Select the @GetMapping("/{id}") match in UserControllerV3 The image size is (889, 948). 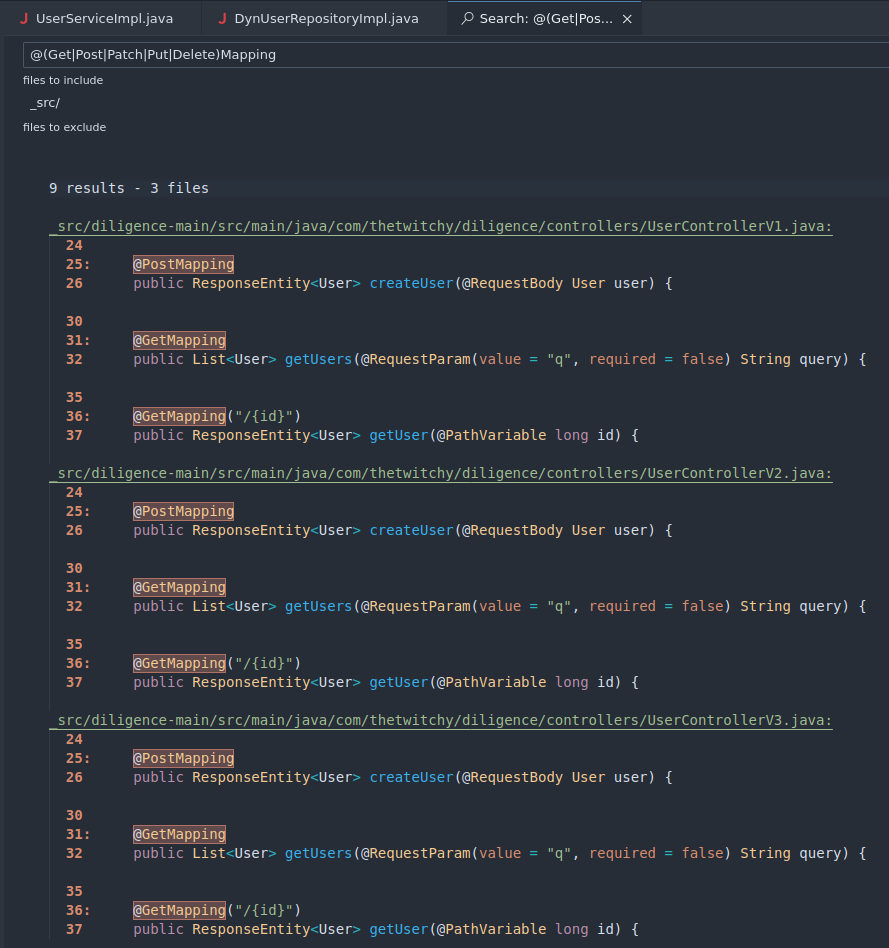click(x=216, y=910)
